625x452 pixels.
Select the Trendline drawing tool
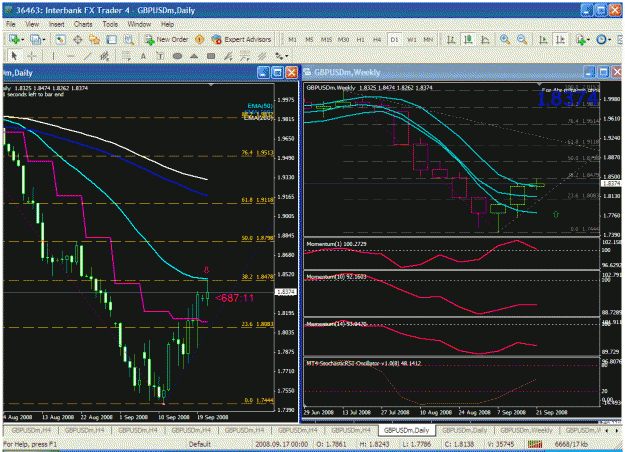click(x=87, y=56)
